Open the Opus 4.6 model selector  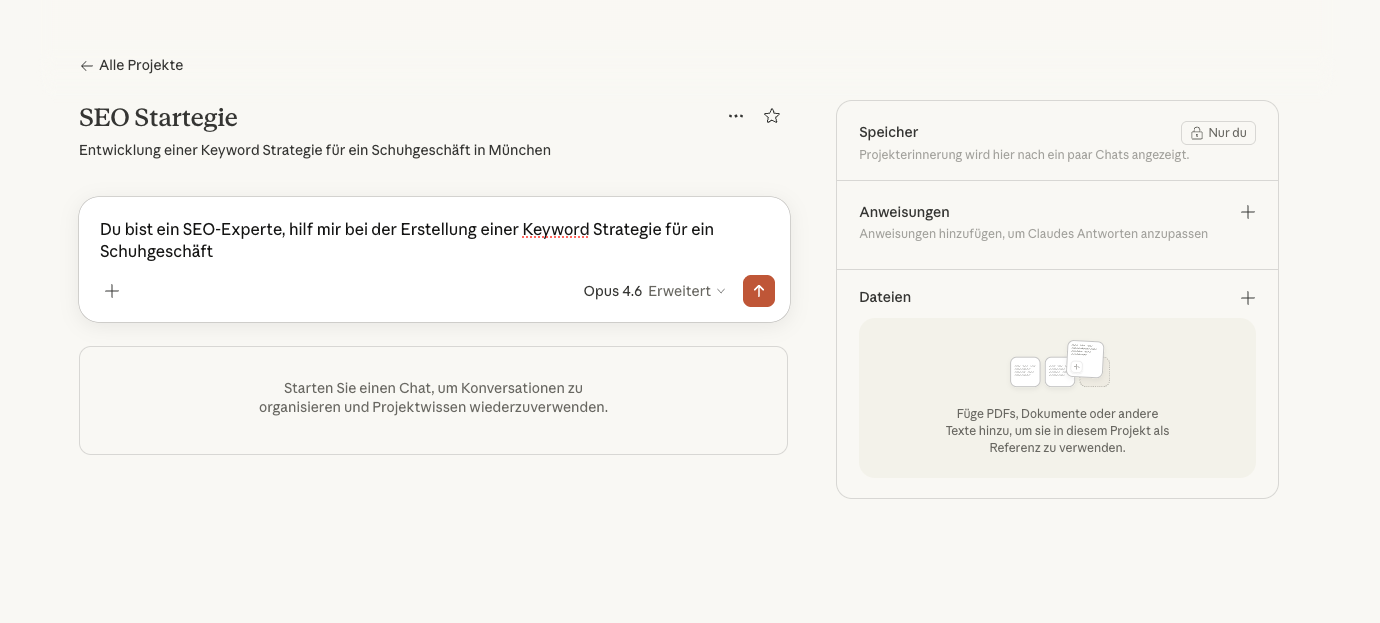[612, 291]
